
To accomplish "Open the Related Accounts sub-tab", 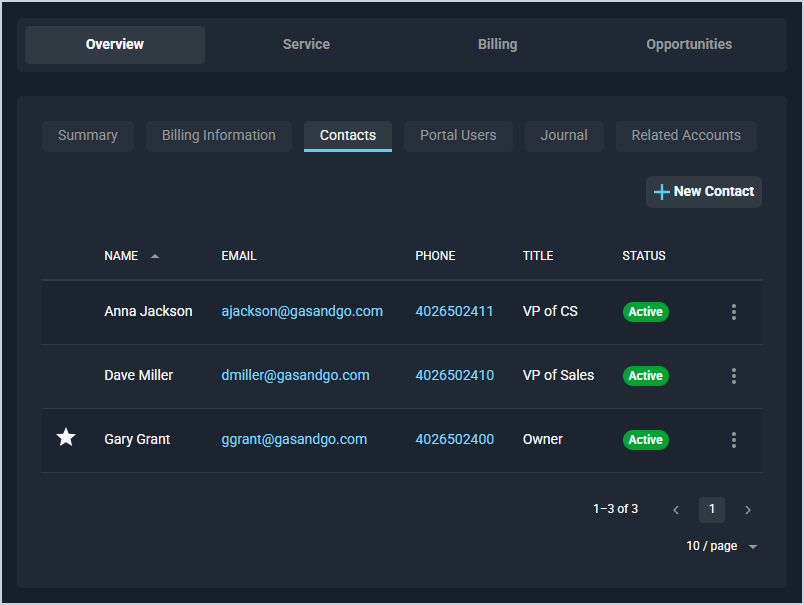I will pos(686,136).
